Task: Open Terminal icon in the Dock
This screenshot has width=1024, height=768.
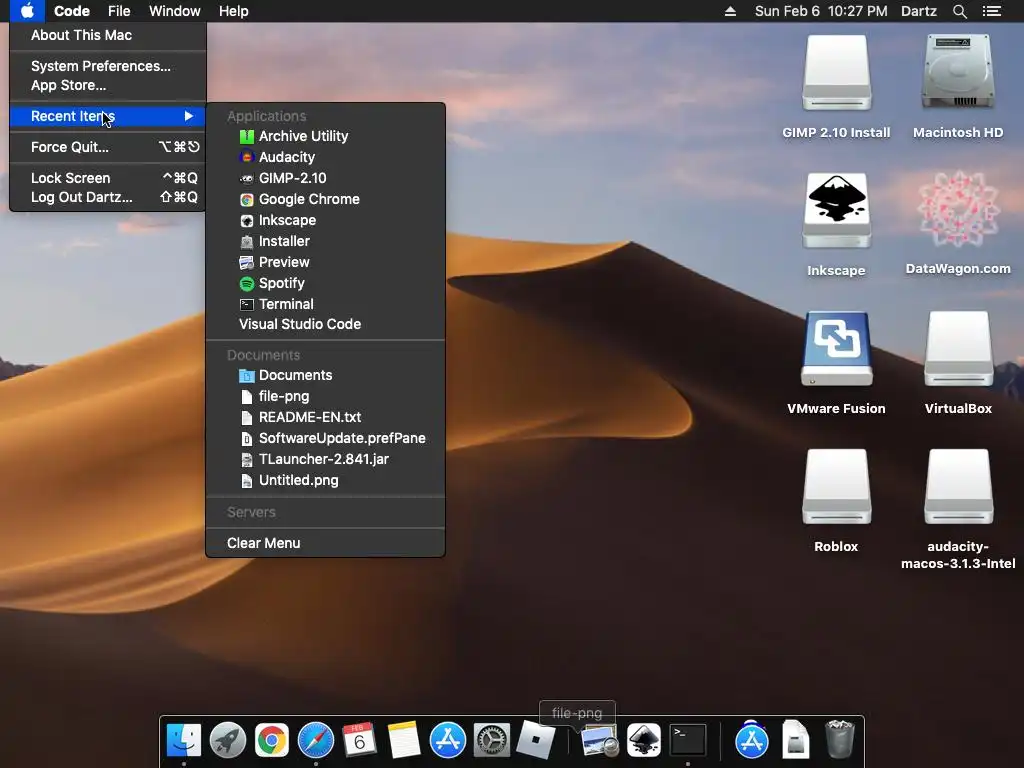Action: click(688, 740)
